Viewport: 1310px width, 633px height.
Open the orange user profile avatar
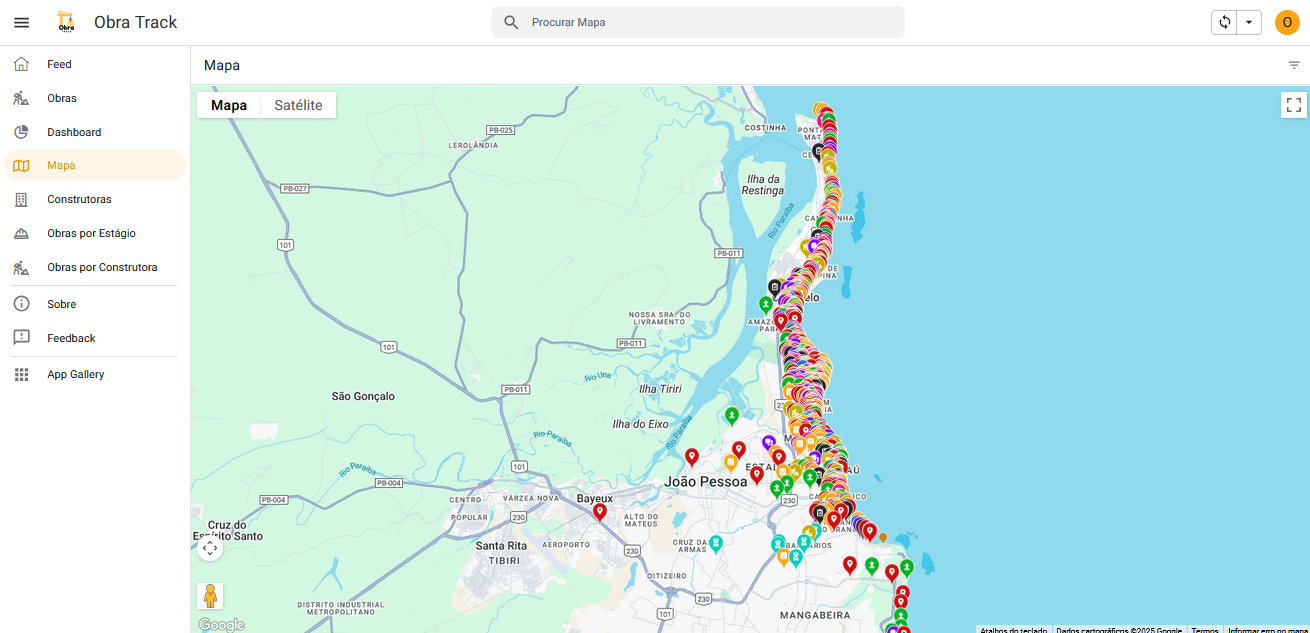1287,22
